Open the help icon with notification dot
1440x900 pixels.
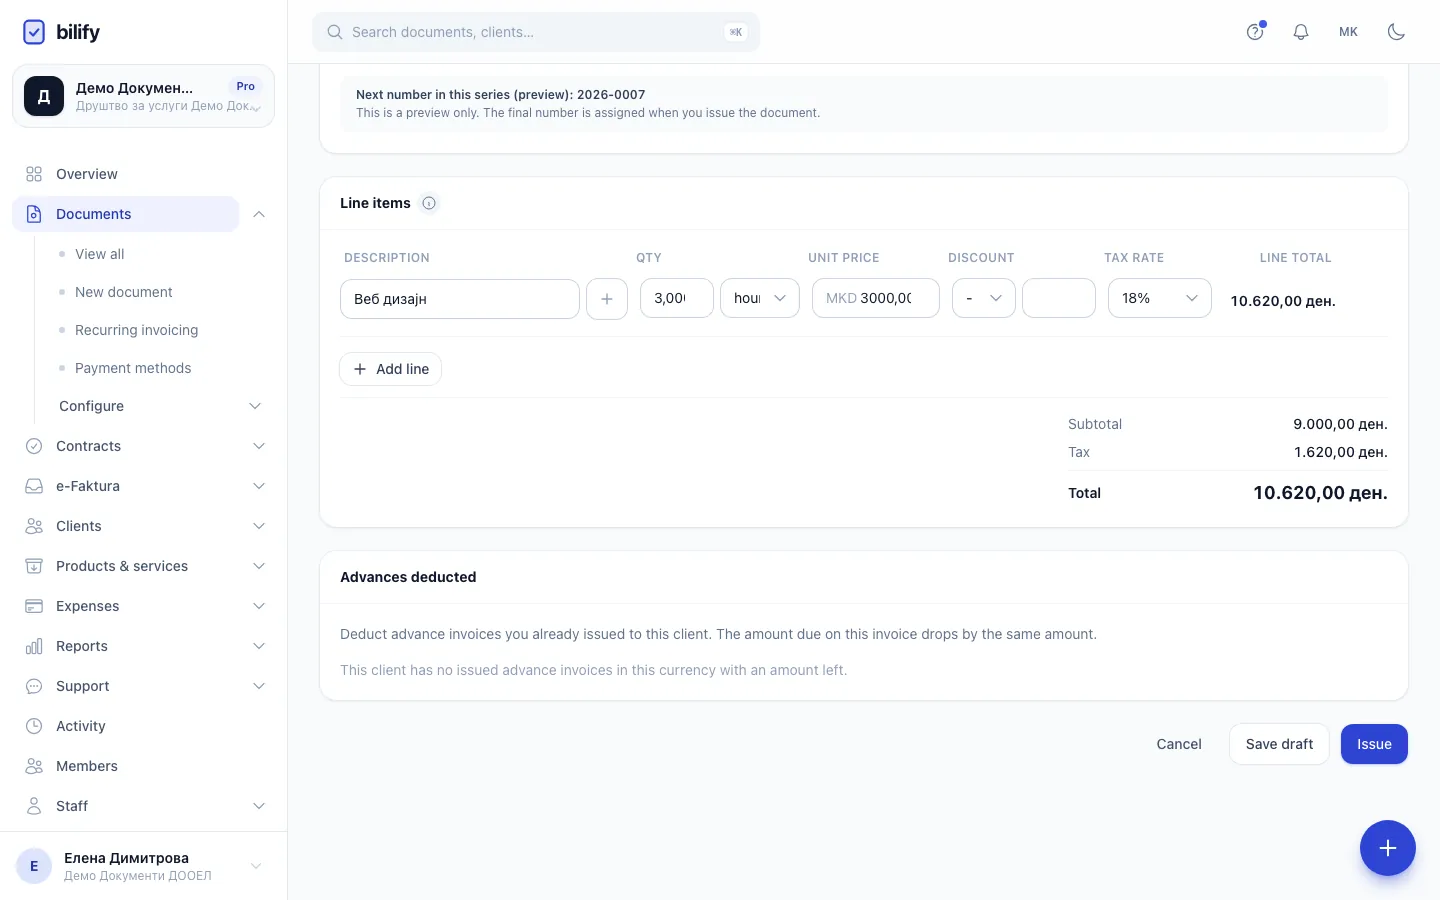click(1255, 32)
